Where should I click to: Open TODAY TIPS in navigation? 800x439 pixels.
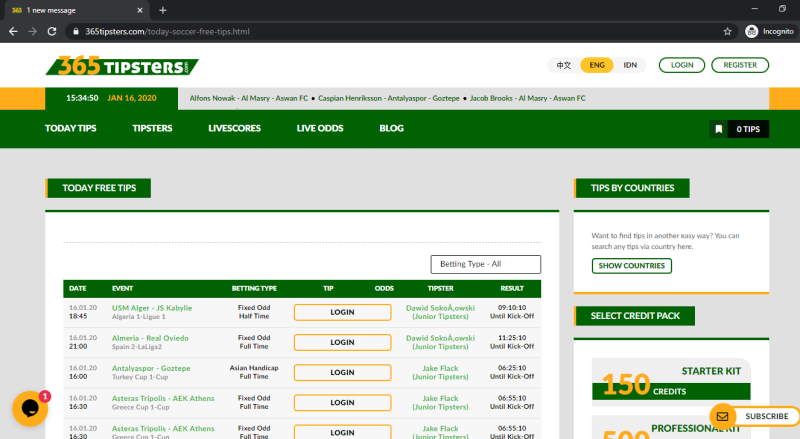[x=70, y=129]
